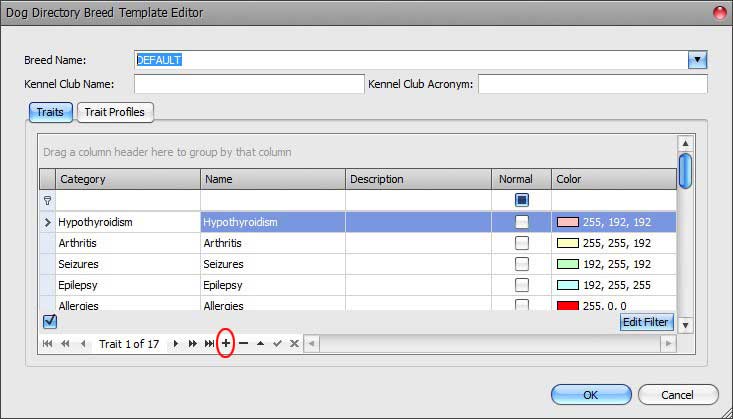Sort by Name column header

(273, 179)
